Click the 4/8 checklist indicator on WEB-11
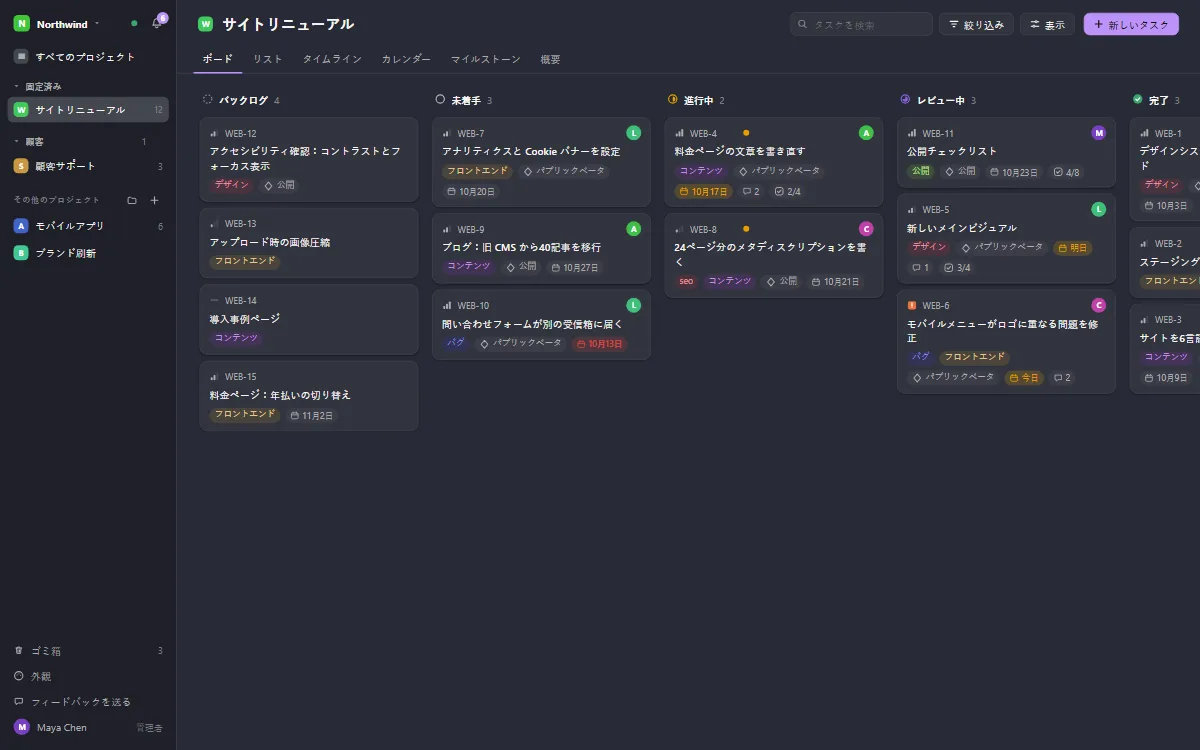 (x=1067, y=172)
